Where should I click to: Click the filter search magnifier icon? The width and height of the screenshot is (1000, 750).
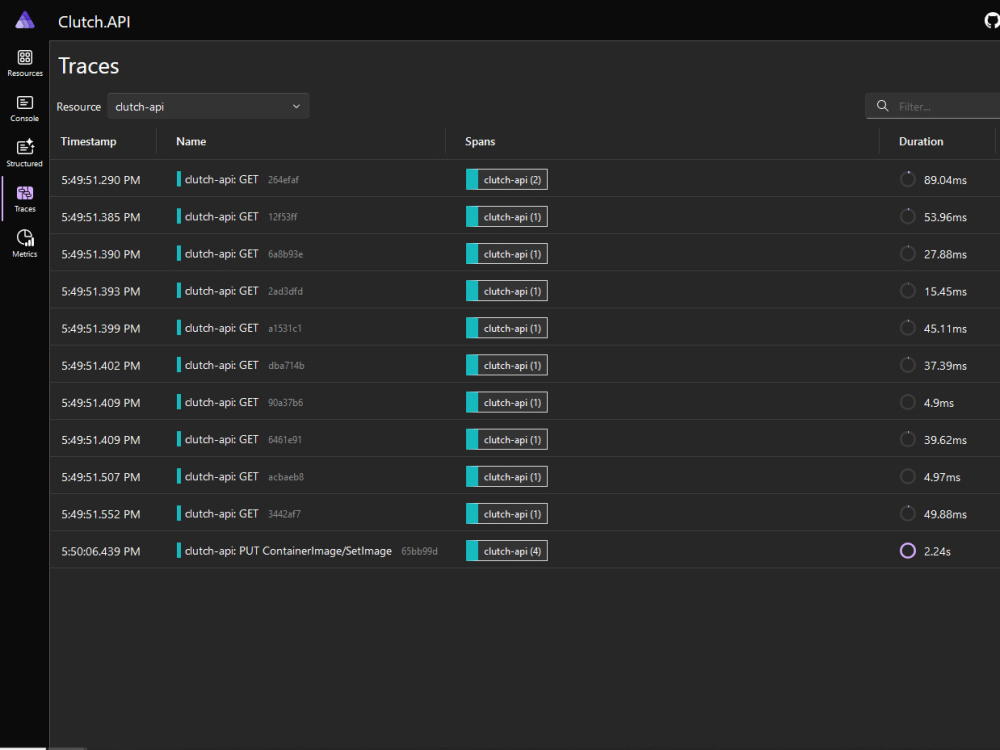[x=883, y=106]
